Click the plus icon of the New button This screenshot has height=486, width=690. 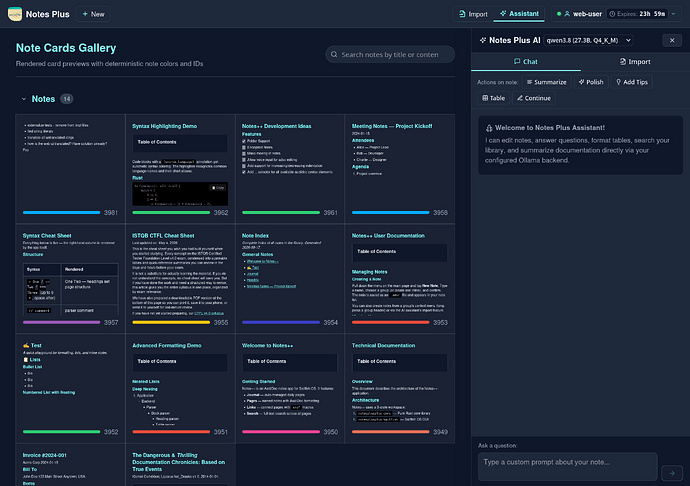pyautogui.click(x=85, y=14)
